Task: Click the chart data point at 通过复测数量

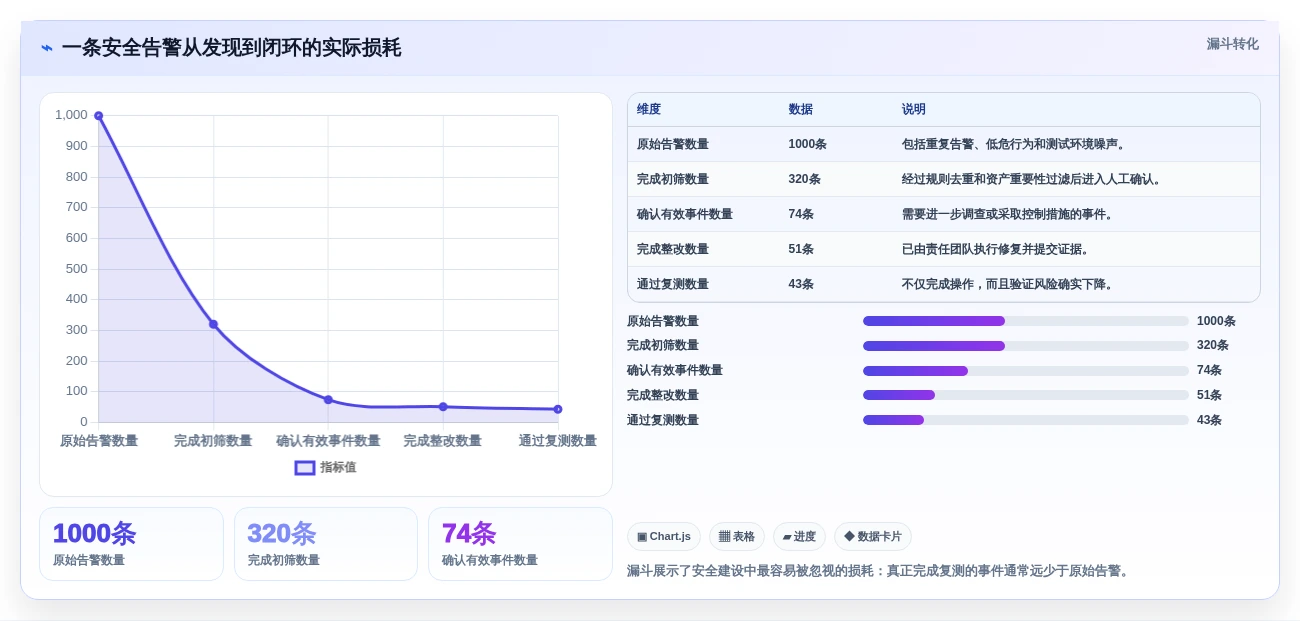Action: click(558, 409)
